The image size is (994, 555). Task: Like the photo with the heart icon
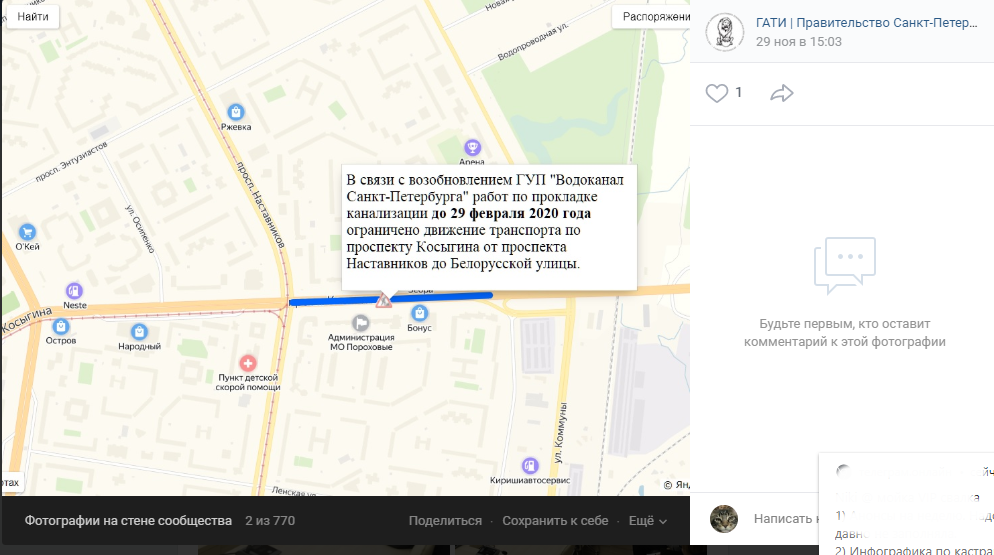(x=717, y=93)
